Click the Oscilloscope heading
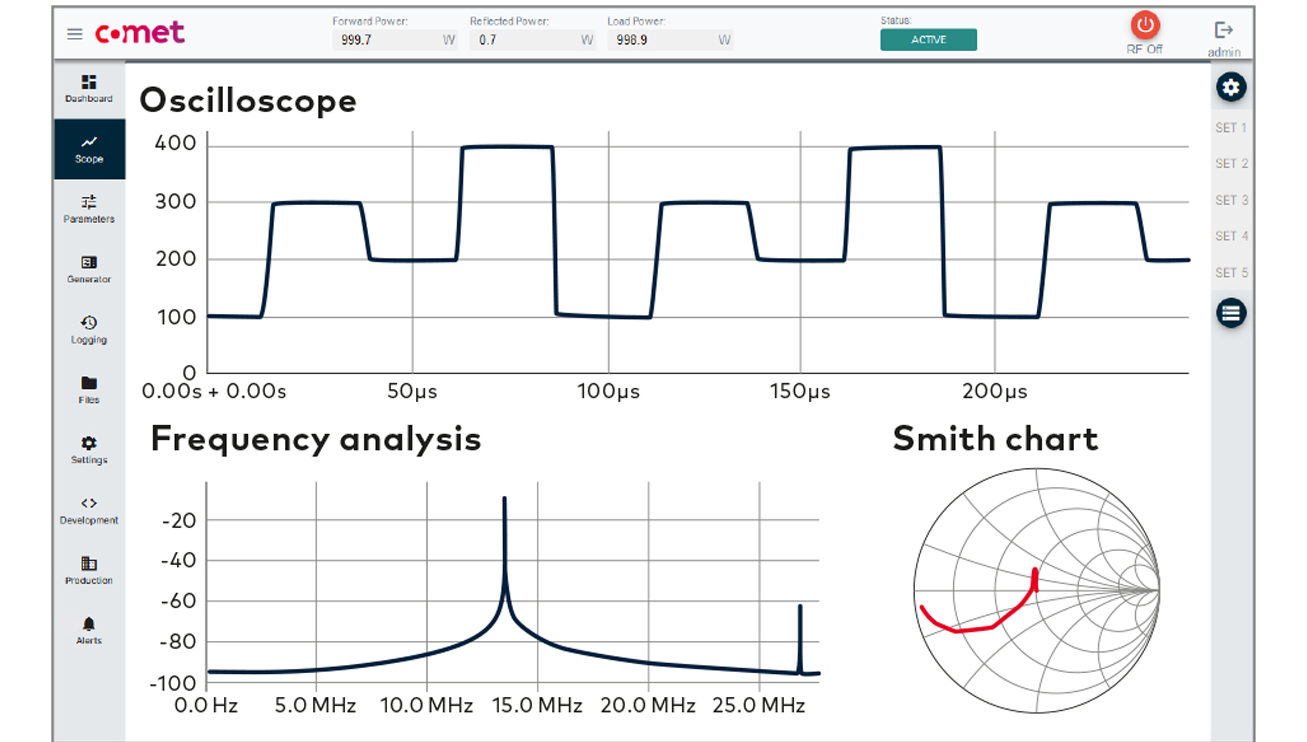 248,100
